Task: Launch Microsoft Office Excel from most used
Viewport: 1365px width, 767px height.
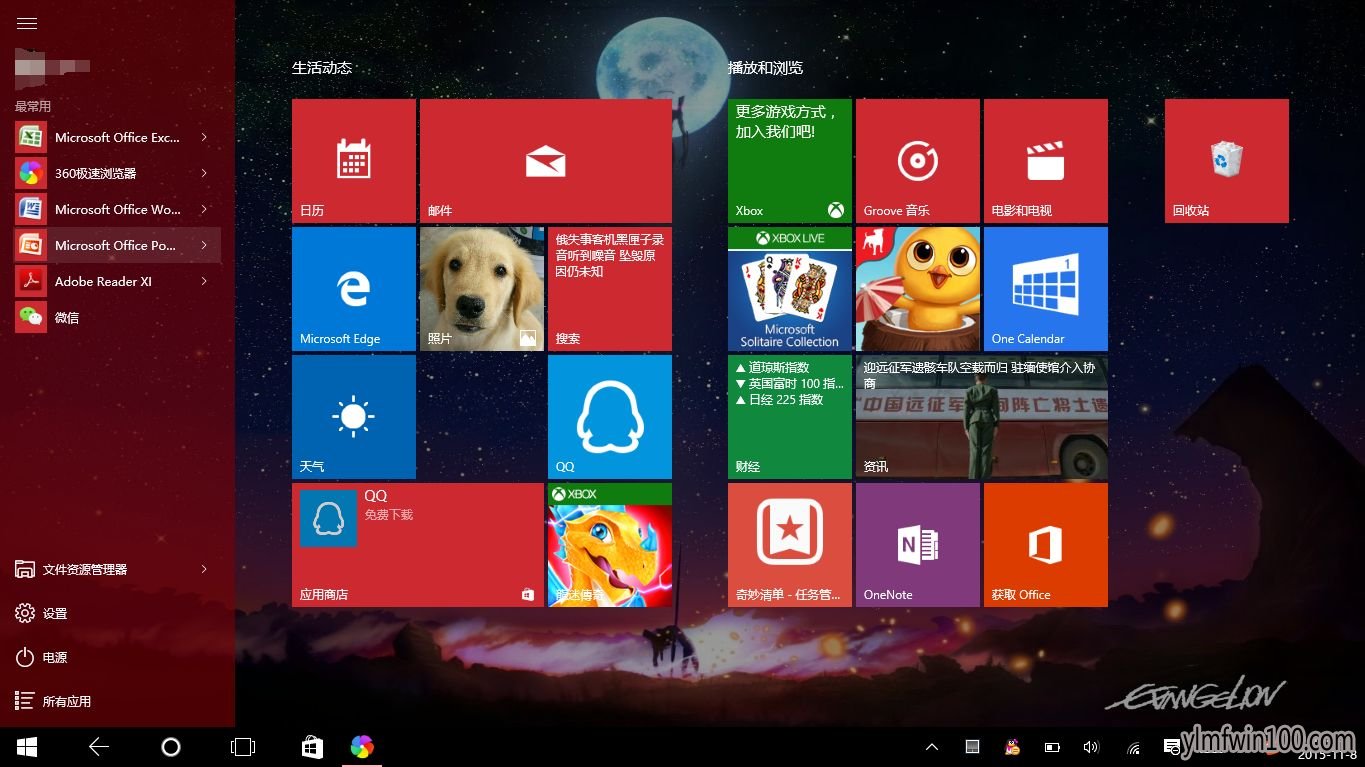Action: [x=117, y=137]
